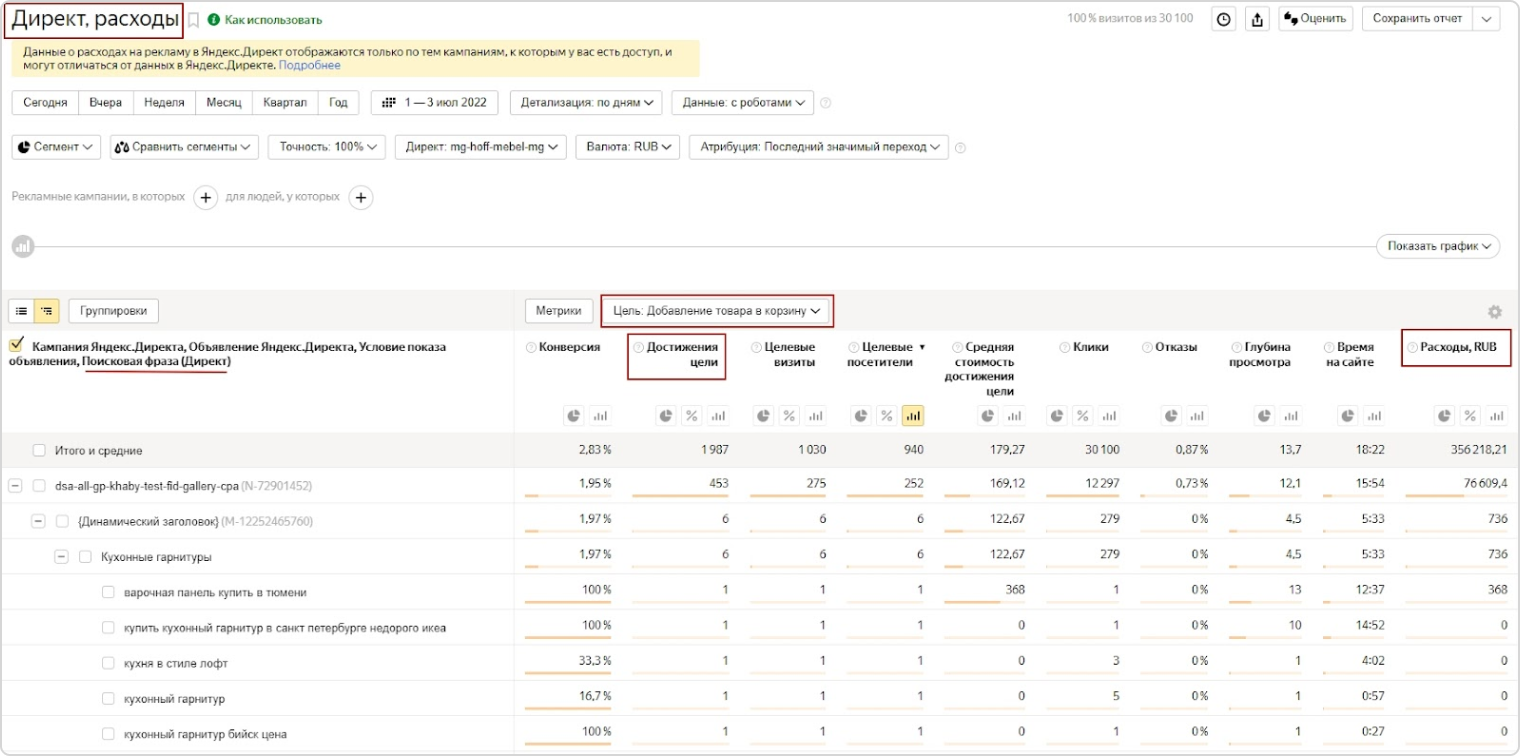The height and width of the screenshot is (756, 1520).
Task: Expand the Показать график dropdown
Action: (1438, 246)
